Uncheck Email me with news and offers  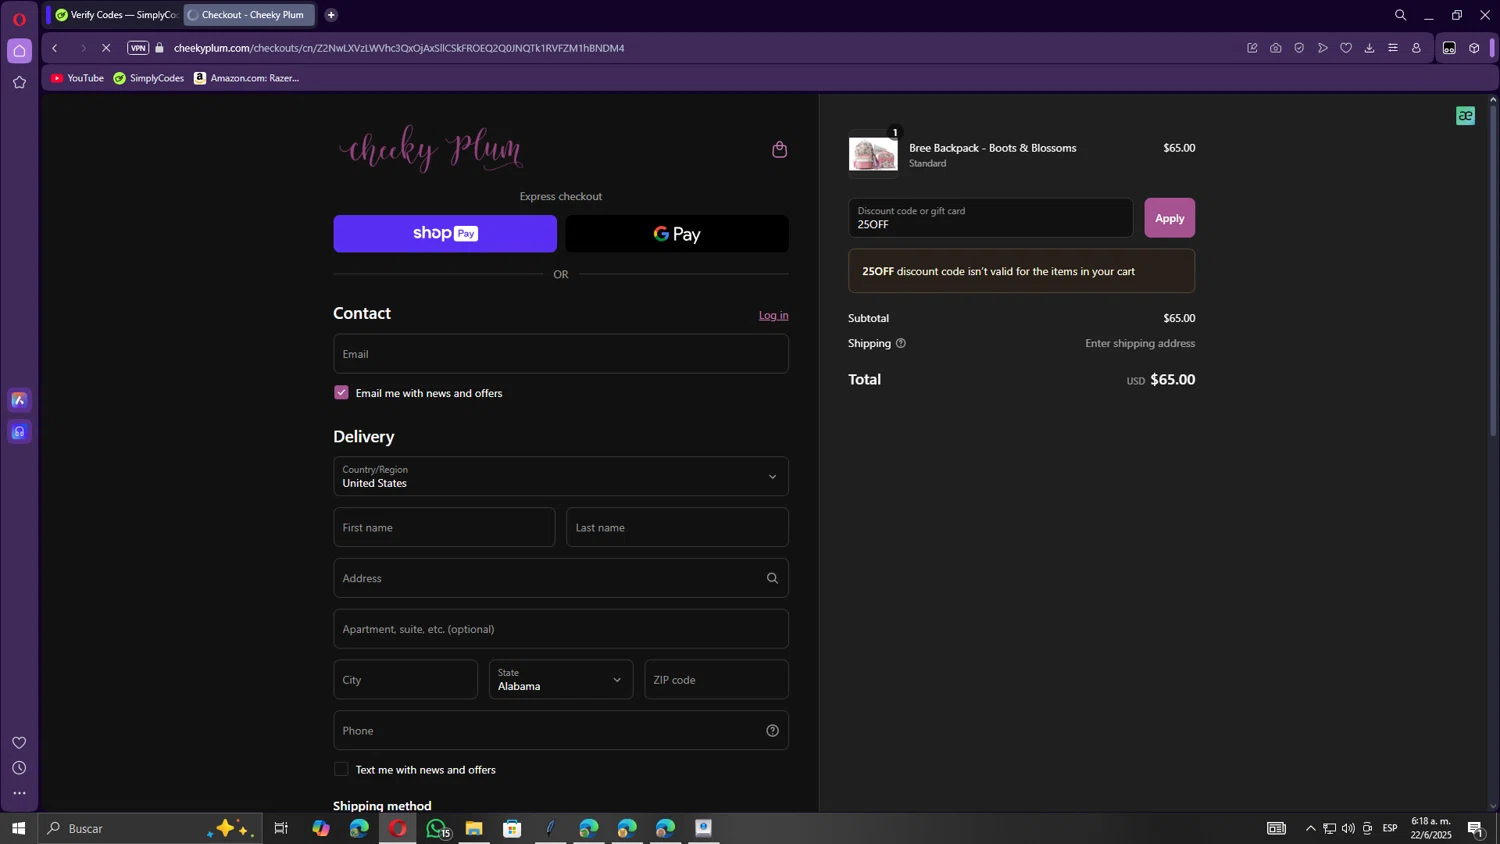(341, 393)
